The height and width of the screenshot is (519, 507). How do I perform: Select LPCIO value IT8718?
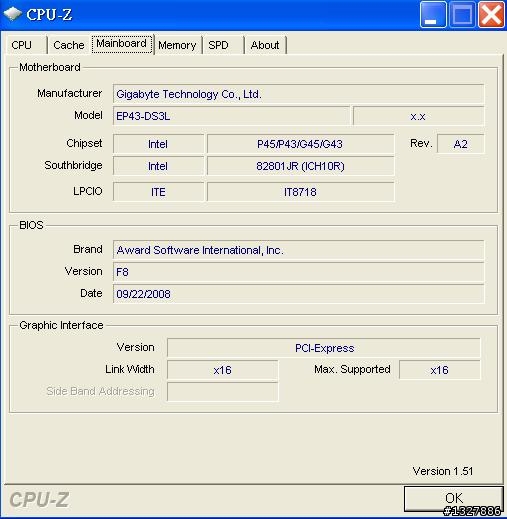point(300,192)
